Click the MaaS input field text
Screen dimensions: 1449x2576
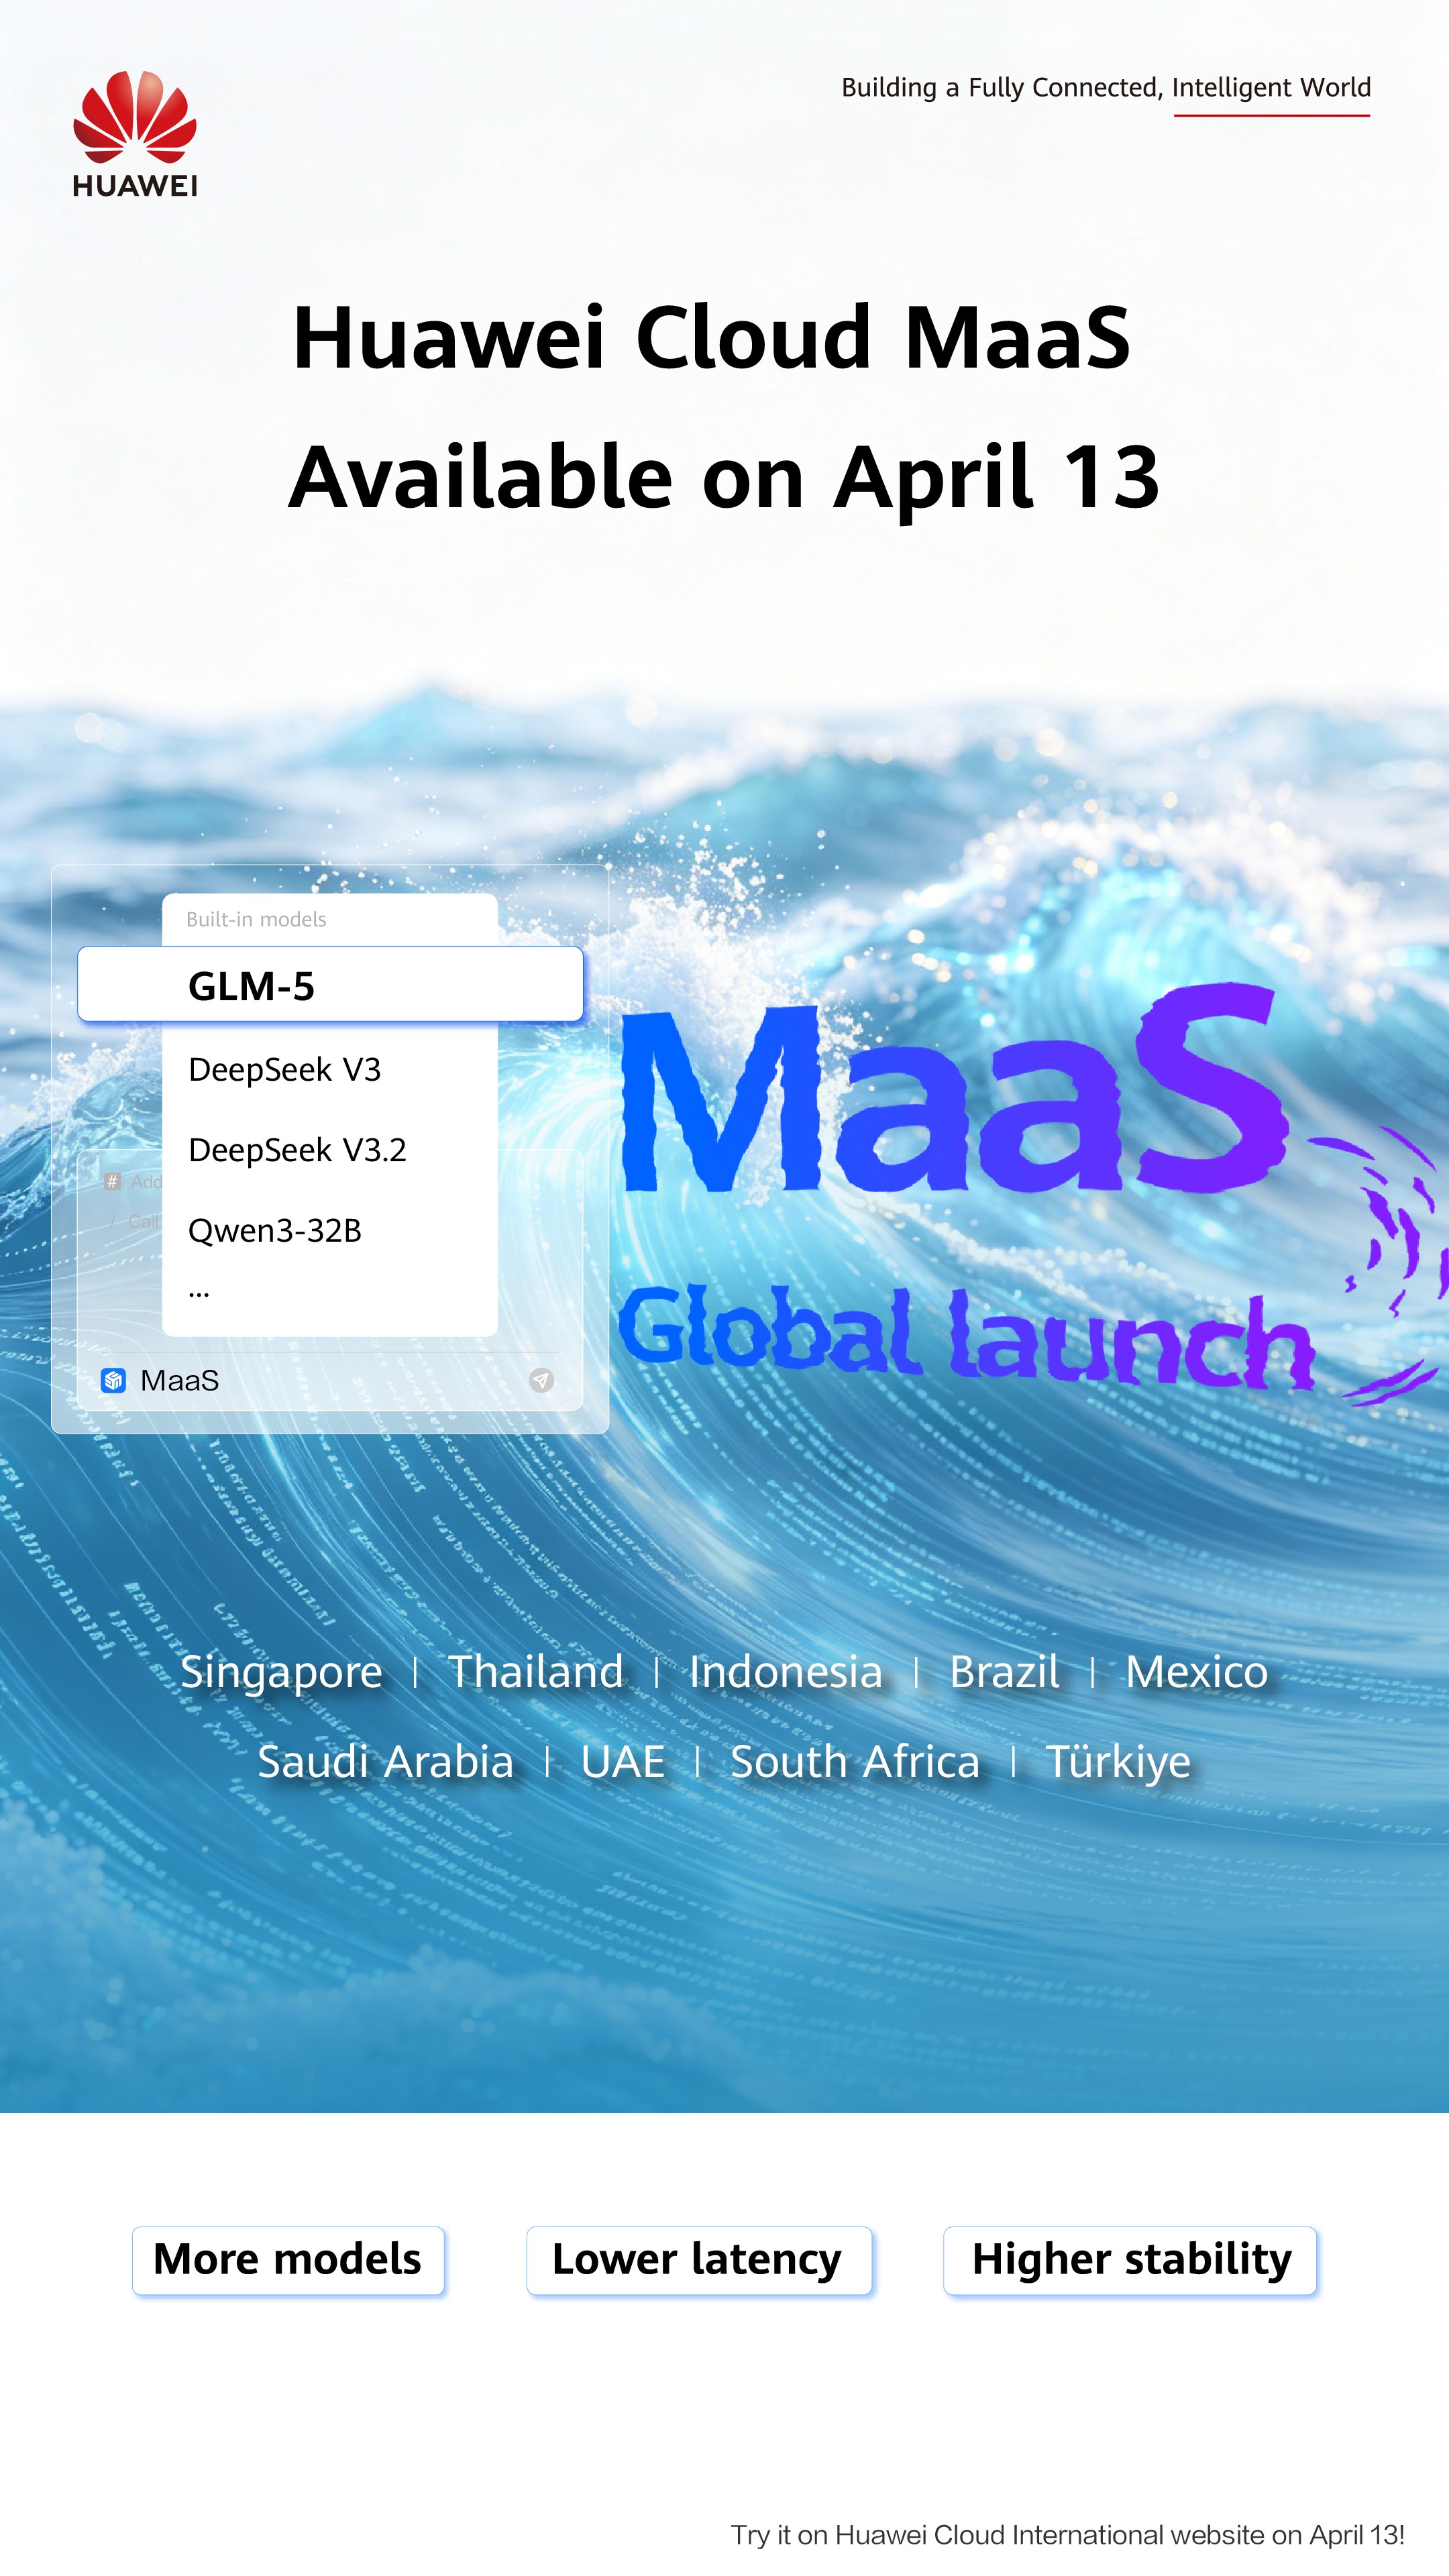(x=180, y=1380)
